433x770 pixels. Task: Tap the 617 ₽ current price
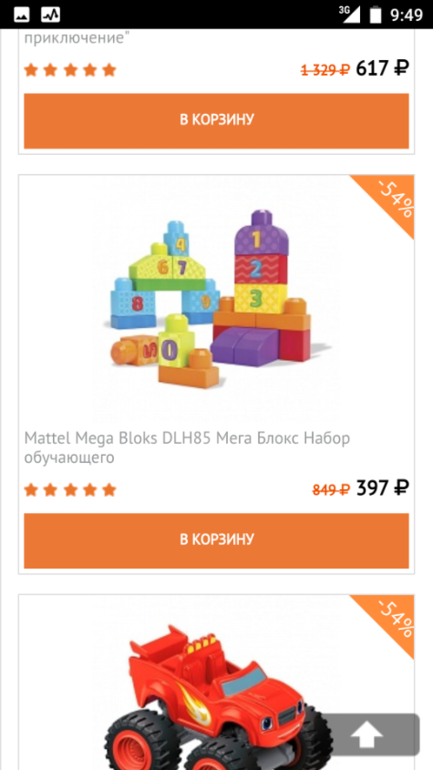382,68
